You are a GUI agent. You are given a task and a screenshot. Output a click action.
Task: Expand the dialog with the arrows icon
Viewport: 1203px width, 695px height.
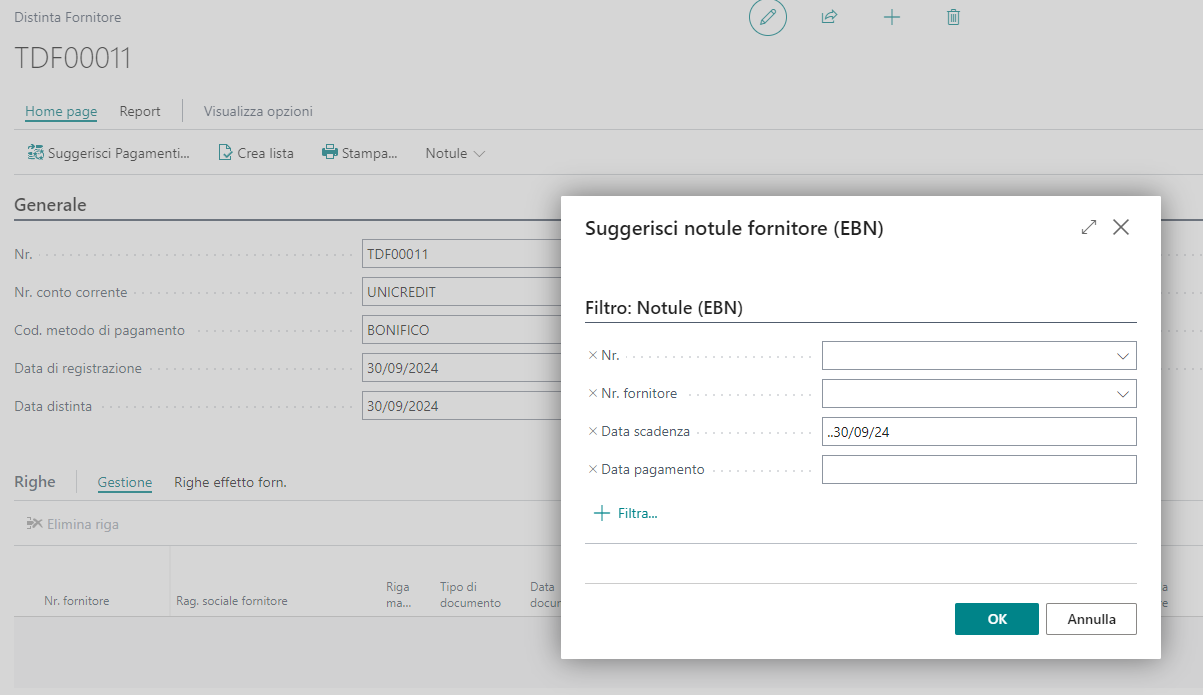coord(1089,227)
